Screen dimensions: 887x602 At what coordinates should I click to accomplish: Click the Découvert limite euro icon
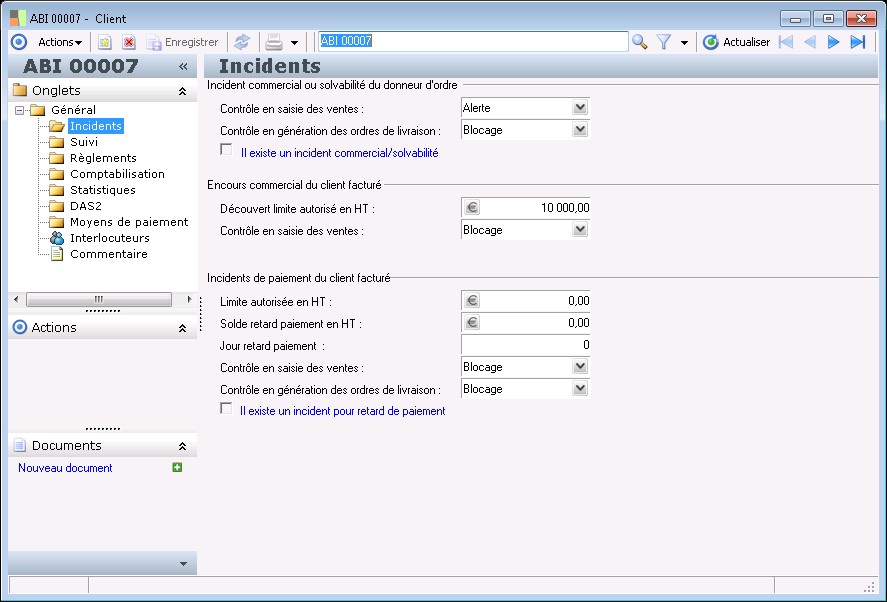(472, 208)
